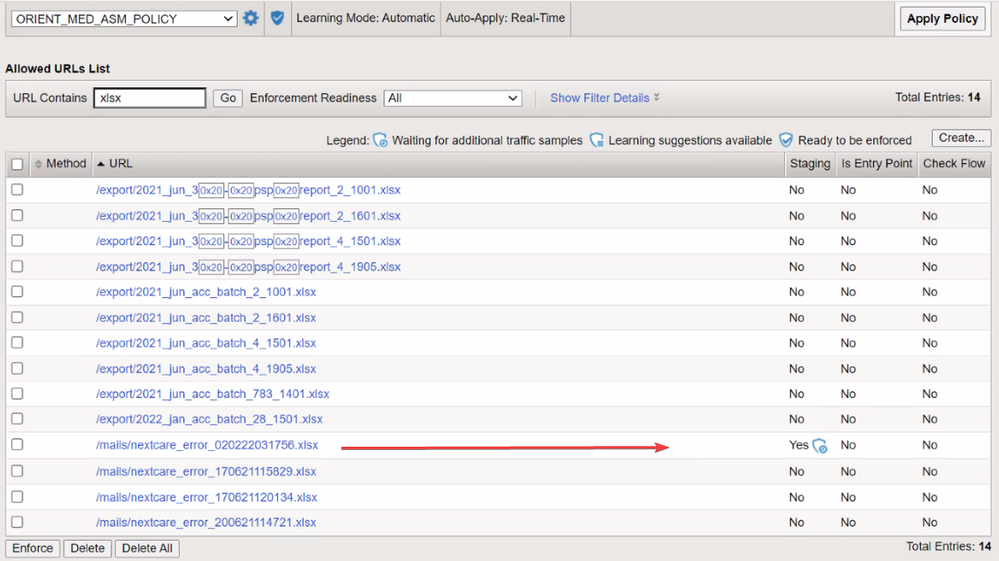This screenshot has width=999, height=561.
Task: Check the 2021_jun_acc_batch_783_1401.xlsx row
Action: [17, 394]
